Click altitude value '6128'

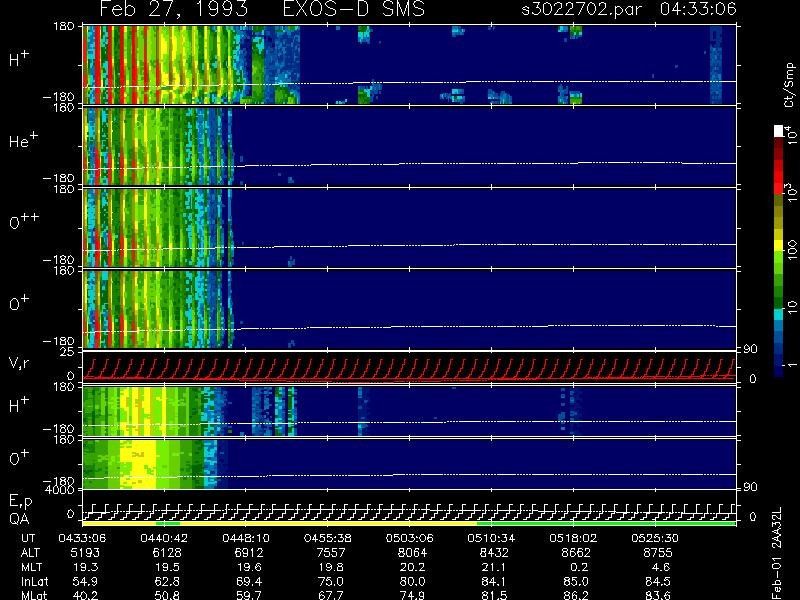tap(167, 553)
